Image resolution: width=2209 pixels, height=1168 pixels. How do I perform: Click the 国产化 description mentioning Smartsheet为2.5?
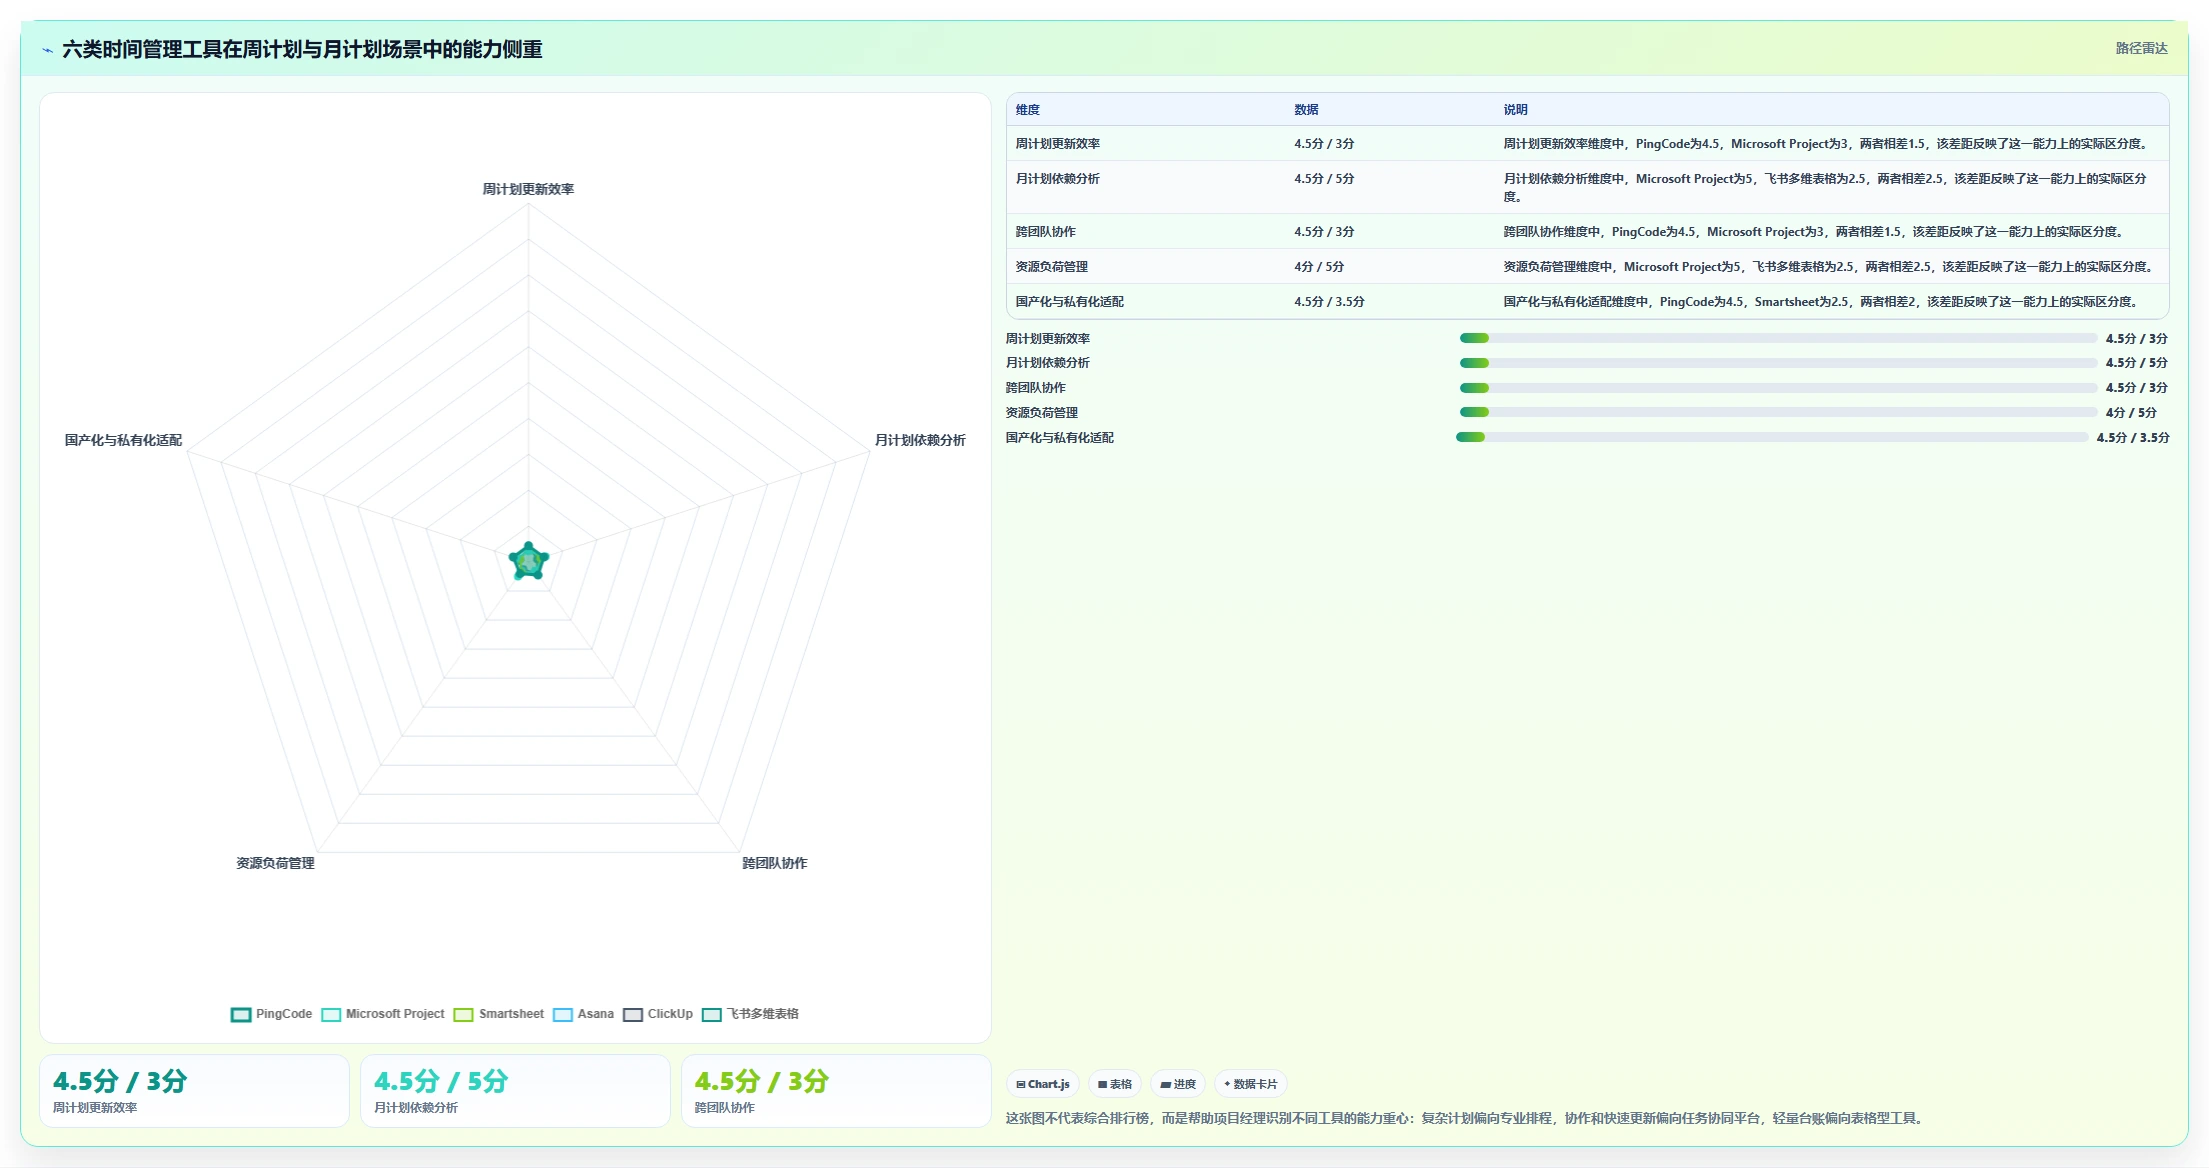point(1822,302)
